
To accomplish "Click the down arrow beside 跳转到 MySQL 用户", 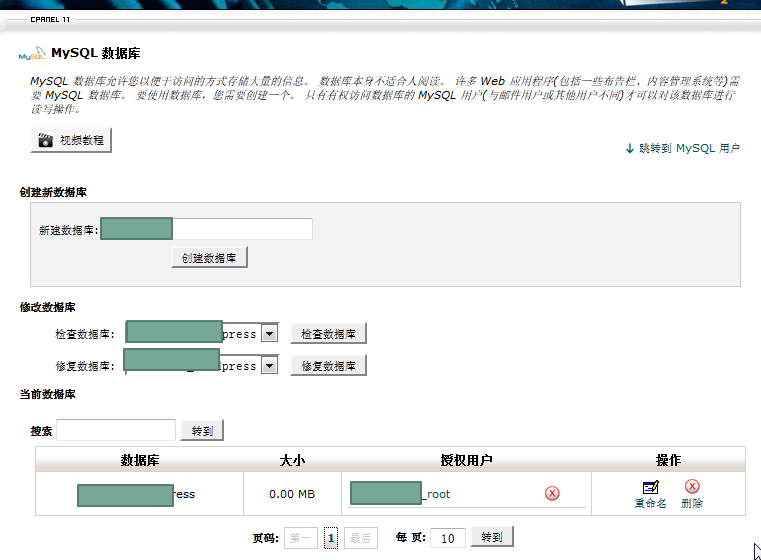I will [630, 148].
